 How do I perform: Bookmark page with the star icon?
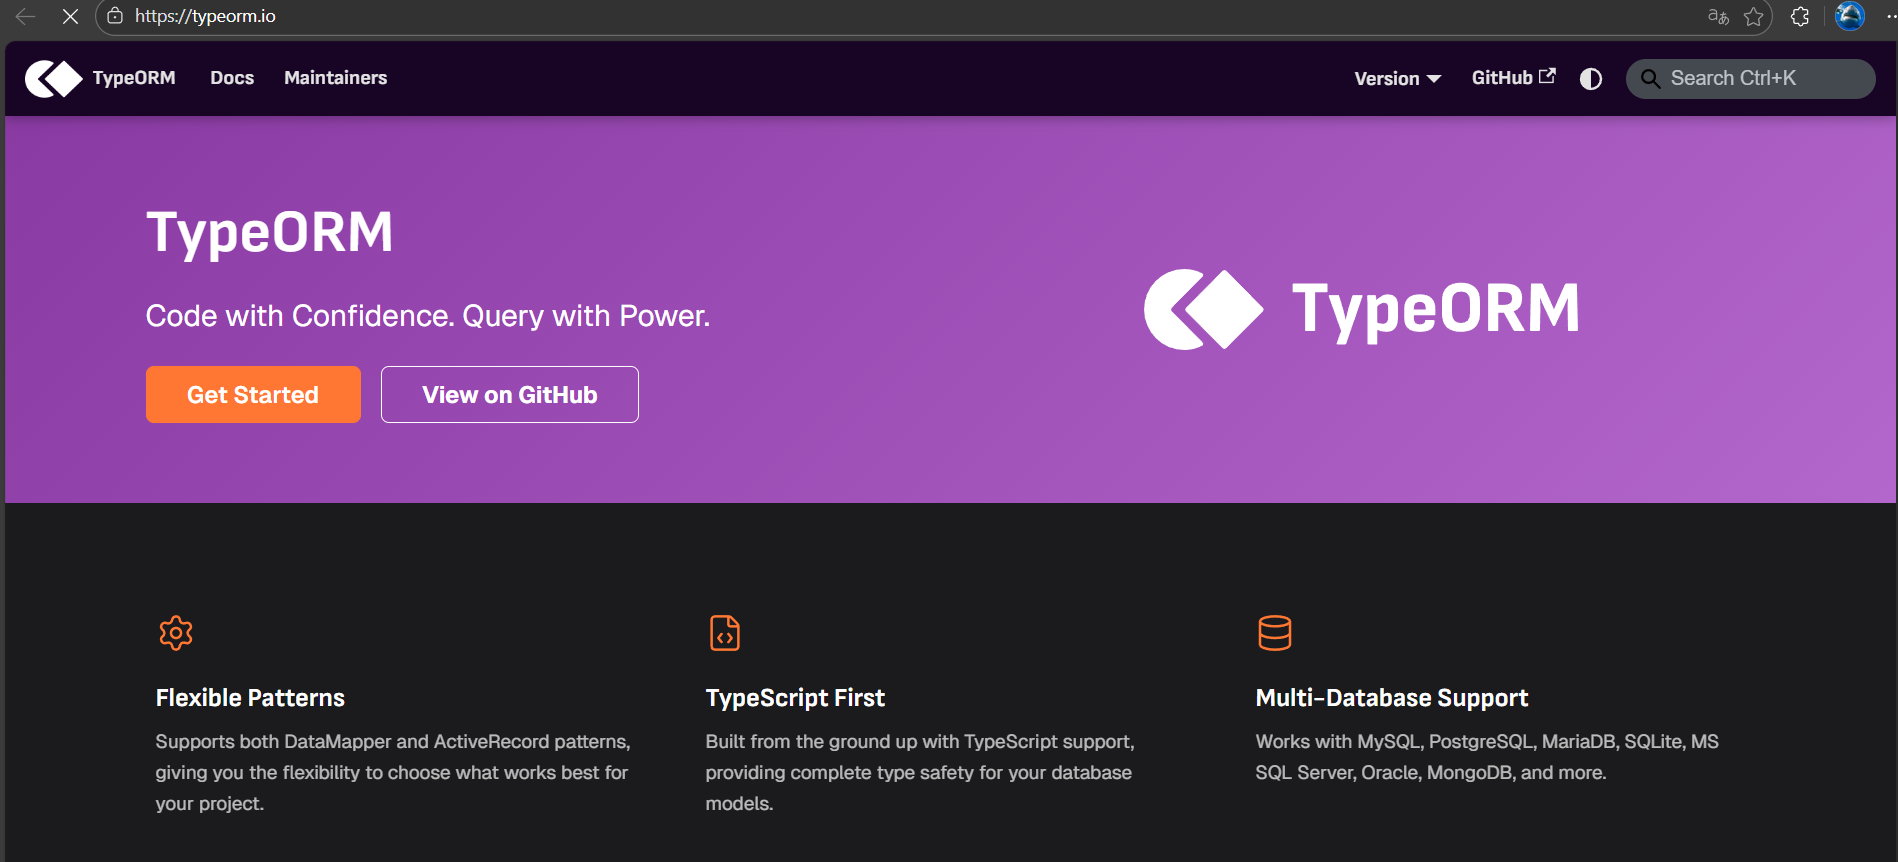[x=1754, y=16]
